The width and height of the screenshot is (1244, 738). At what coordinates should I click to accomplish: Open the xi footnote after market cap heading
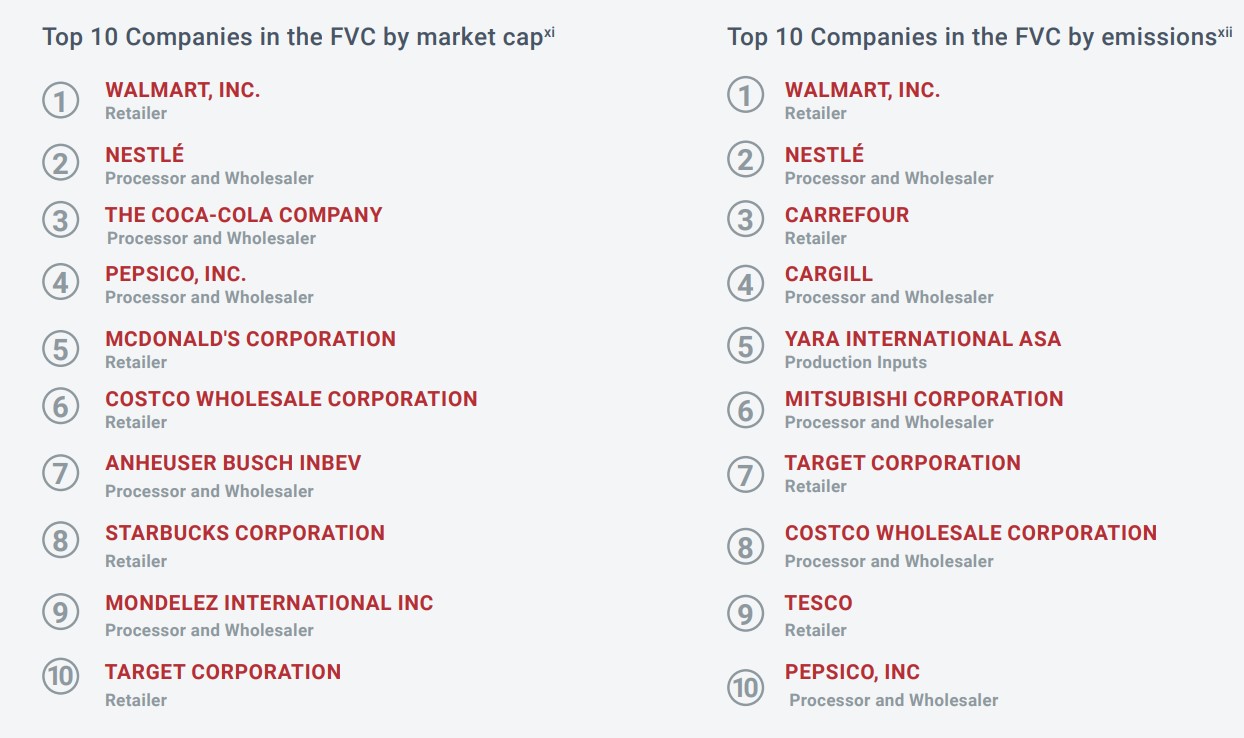click(x=549, y=32)
